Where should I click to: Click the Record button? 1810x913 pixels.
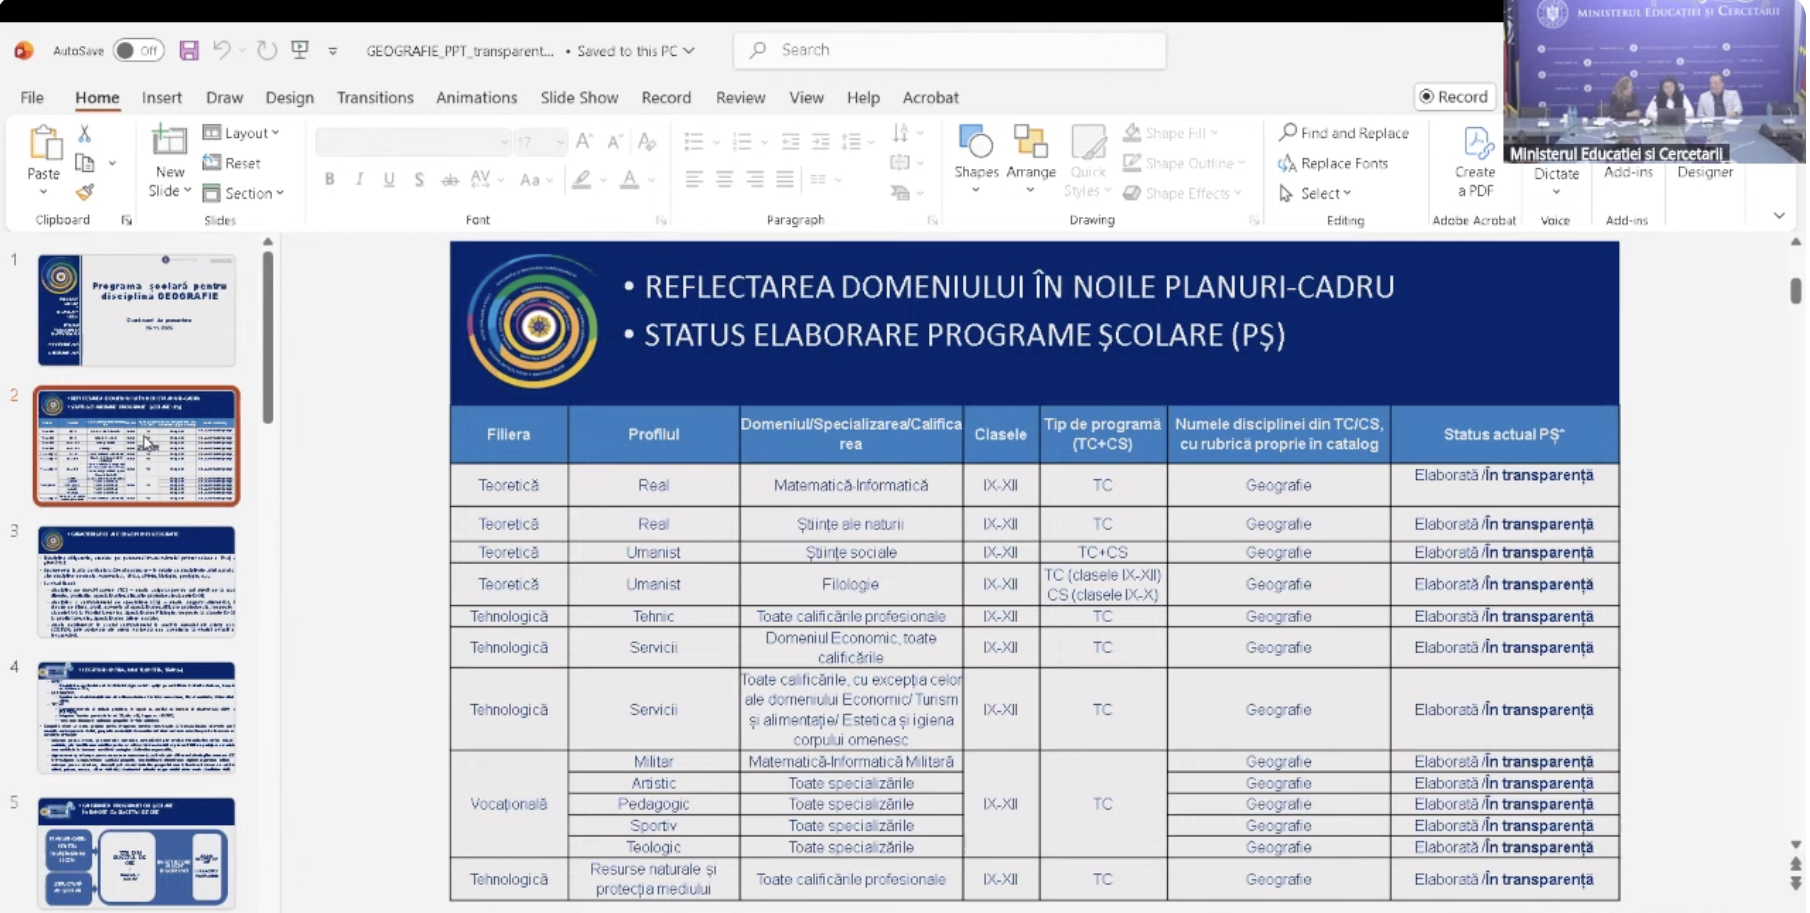(x=1454, y=96)
